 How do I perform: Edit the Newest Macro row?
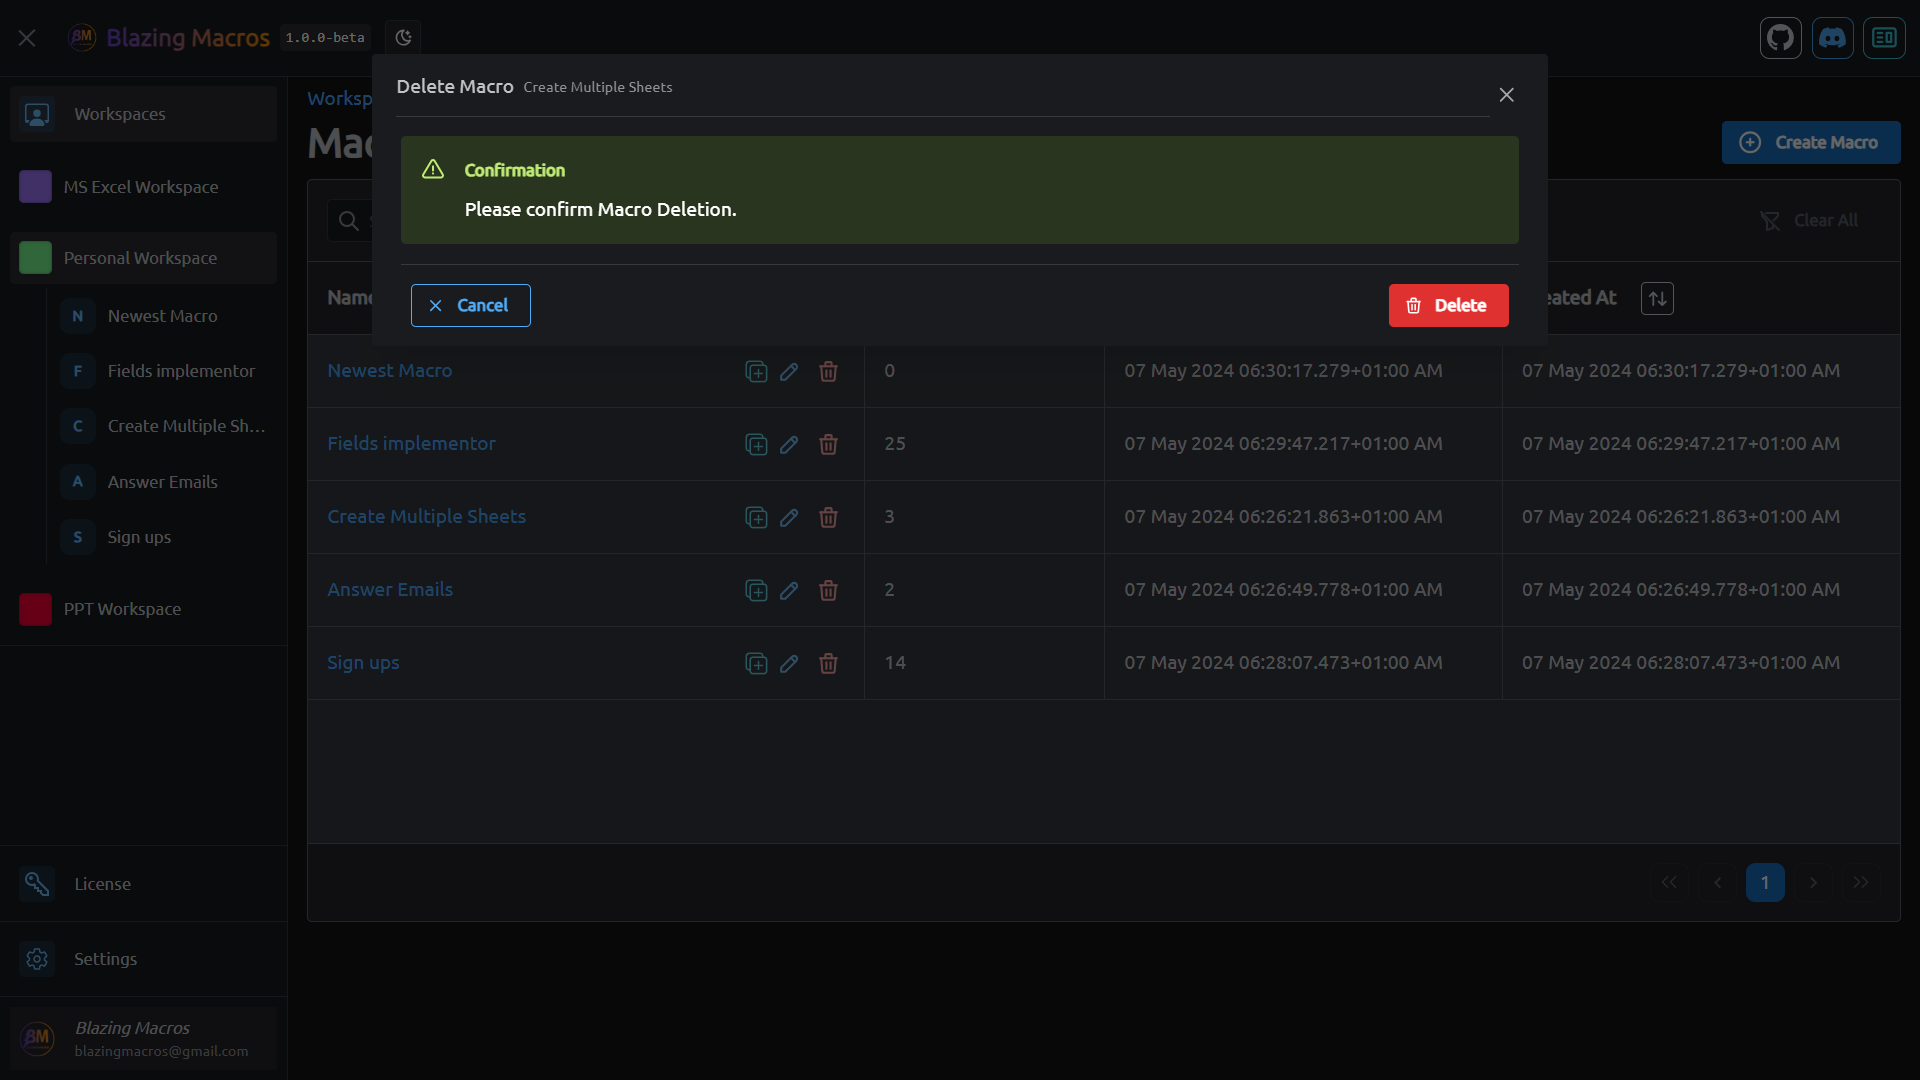point(789,371)
